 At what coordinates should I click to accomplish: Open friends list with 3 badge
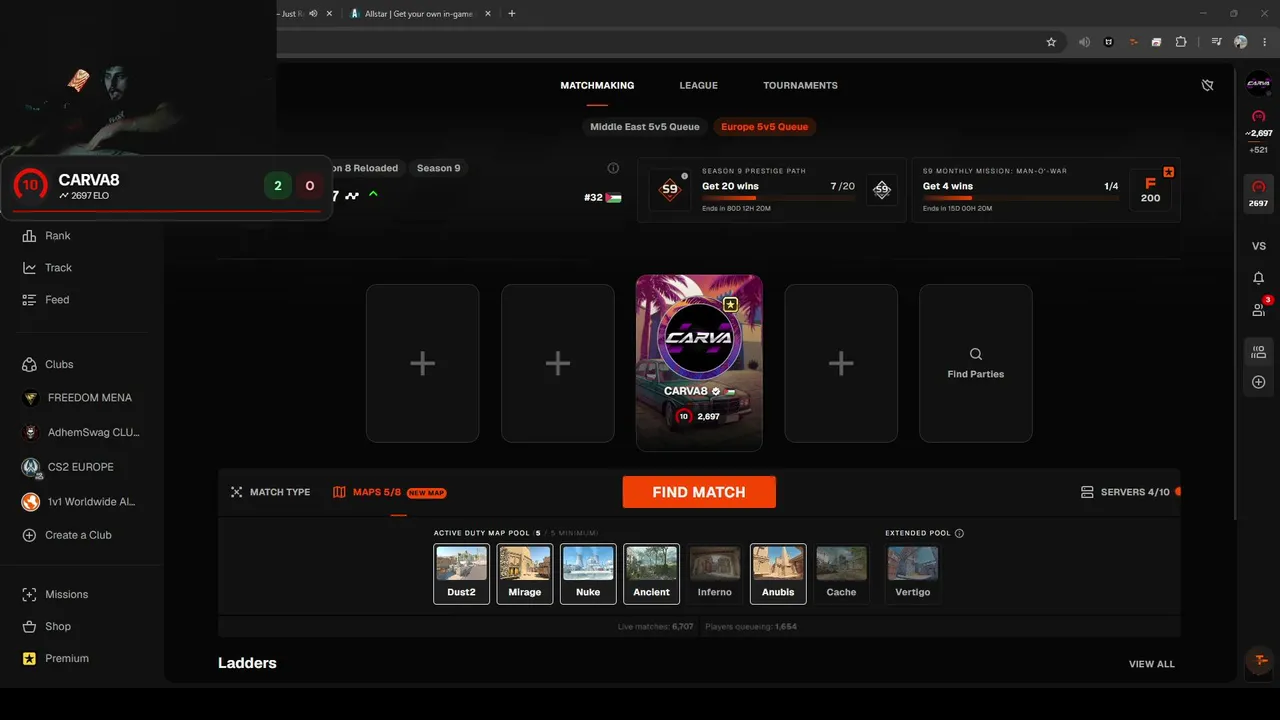[1259, 310]
